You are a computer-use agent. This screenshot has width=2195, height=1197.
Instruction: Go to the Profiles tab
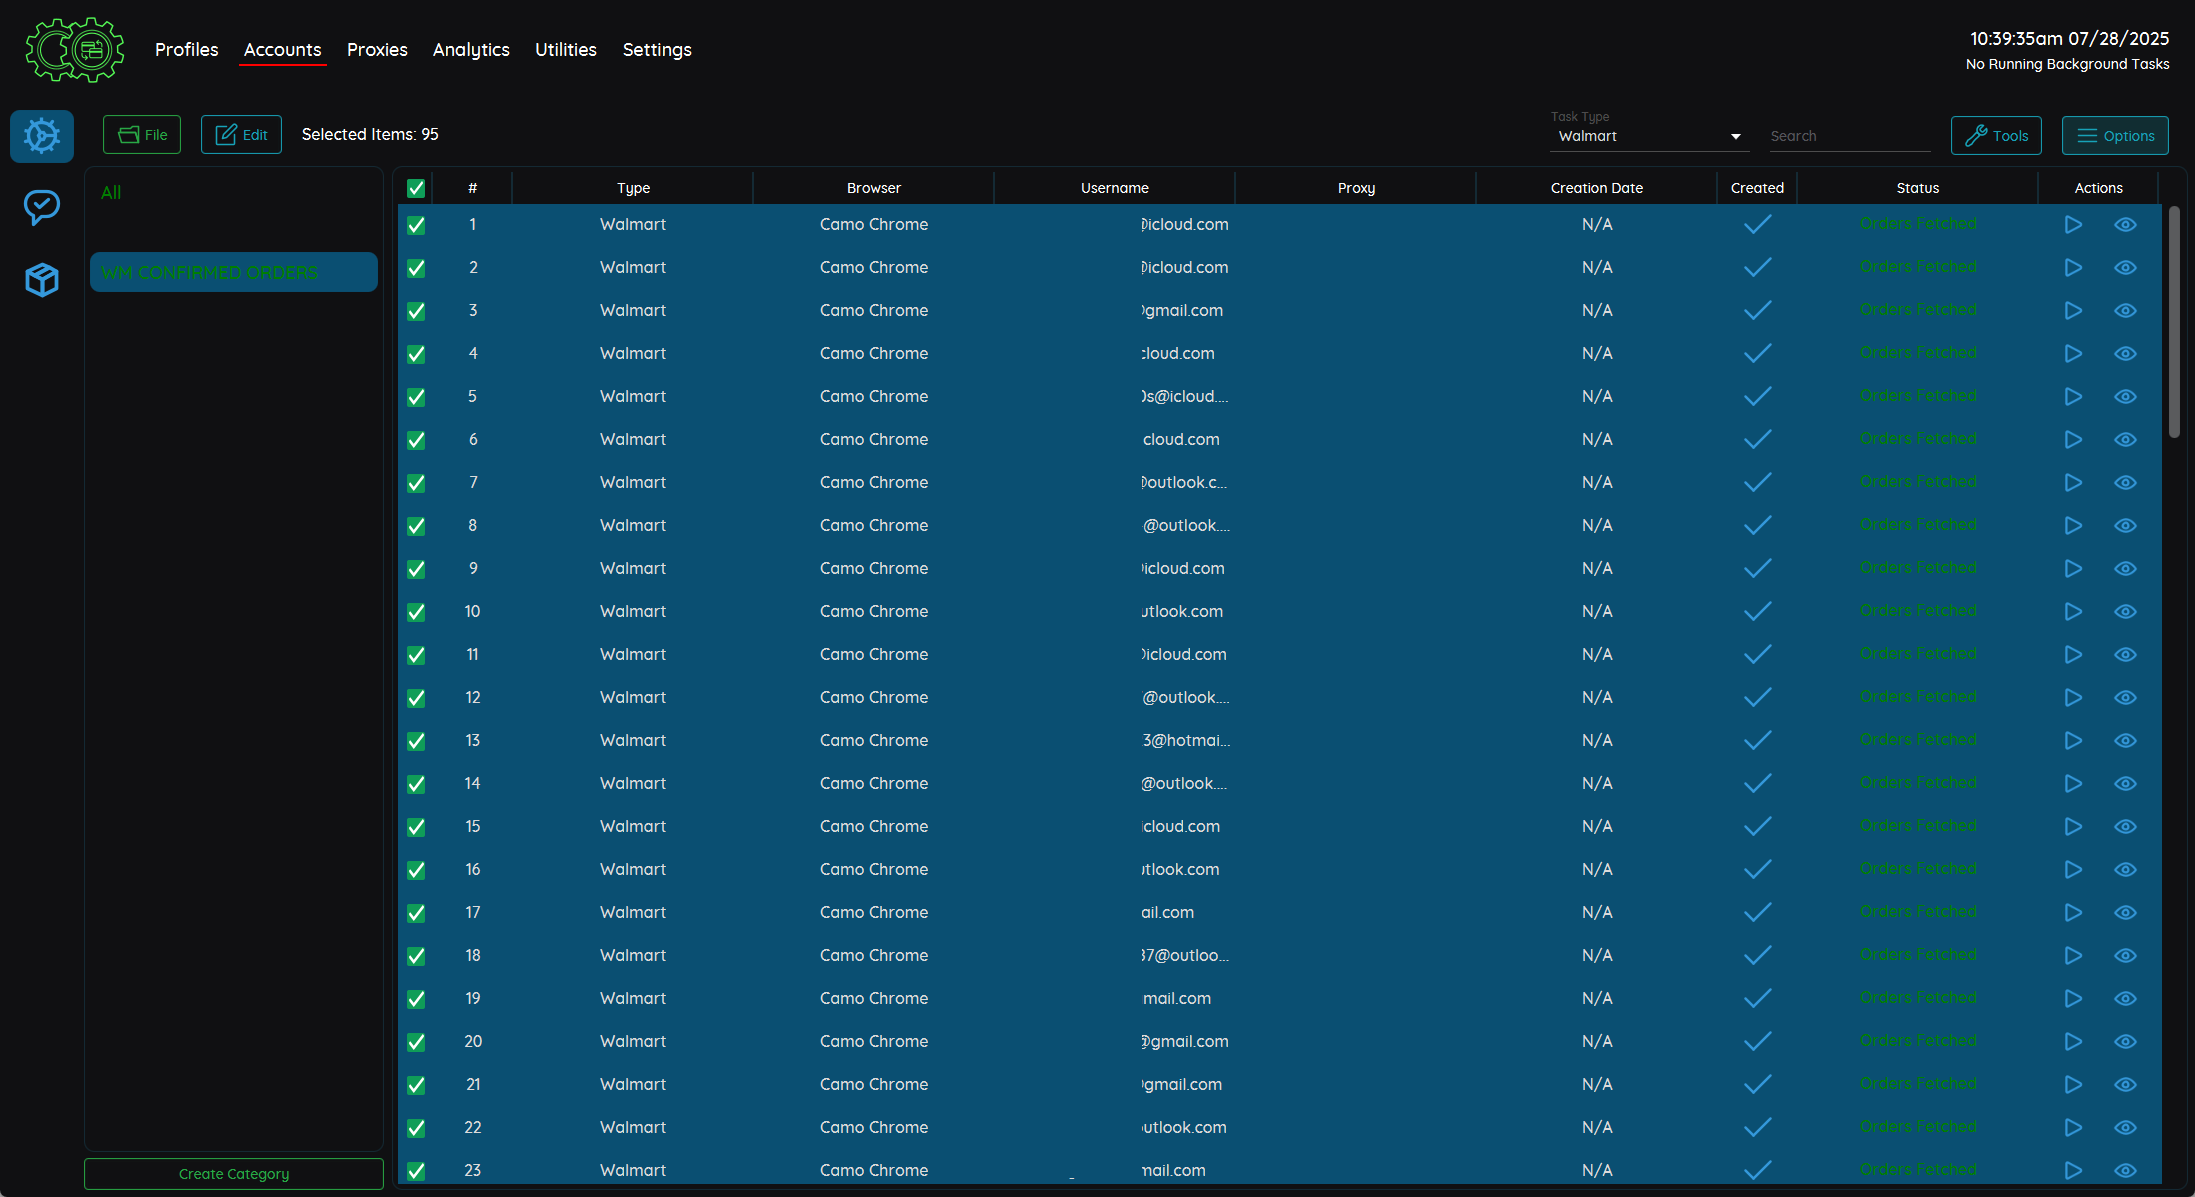[186, 50]
